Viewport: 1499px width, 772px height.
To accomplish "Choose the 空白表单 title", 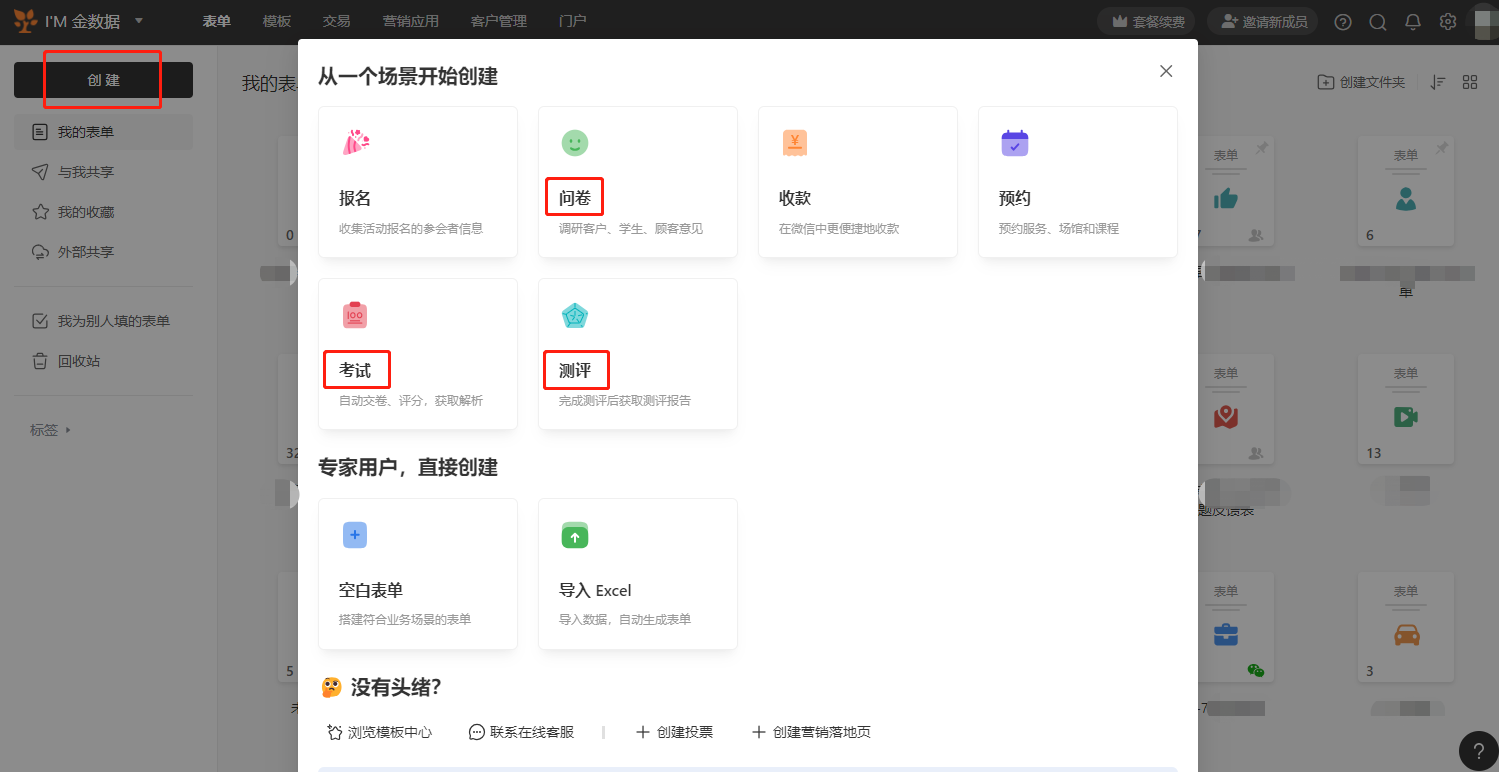I will [371, 590].
